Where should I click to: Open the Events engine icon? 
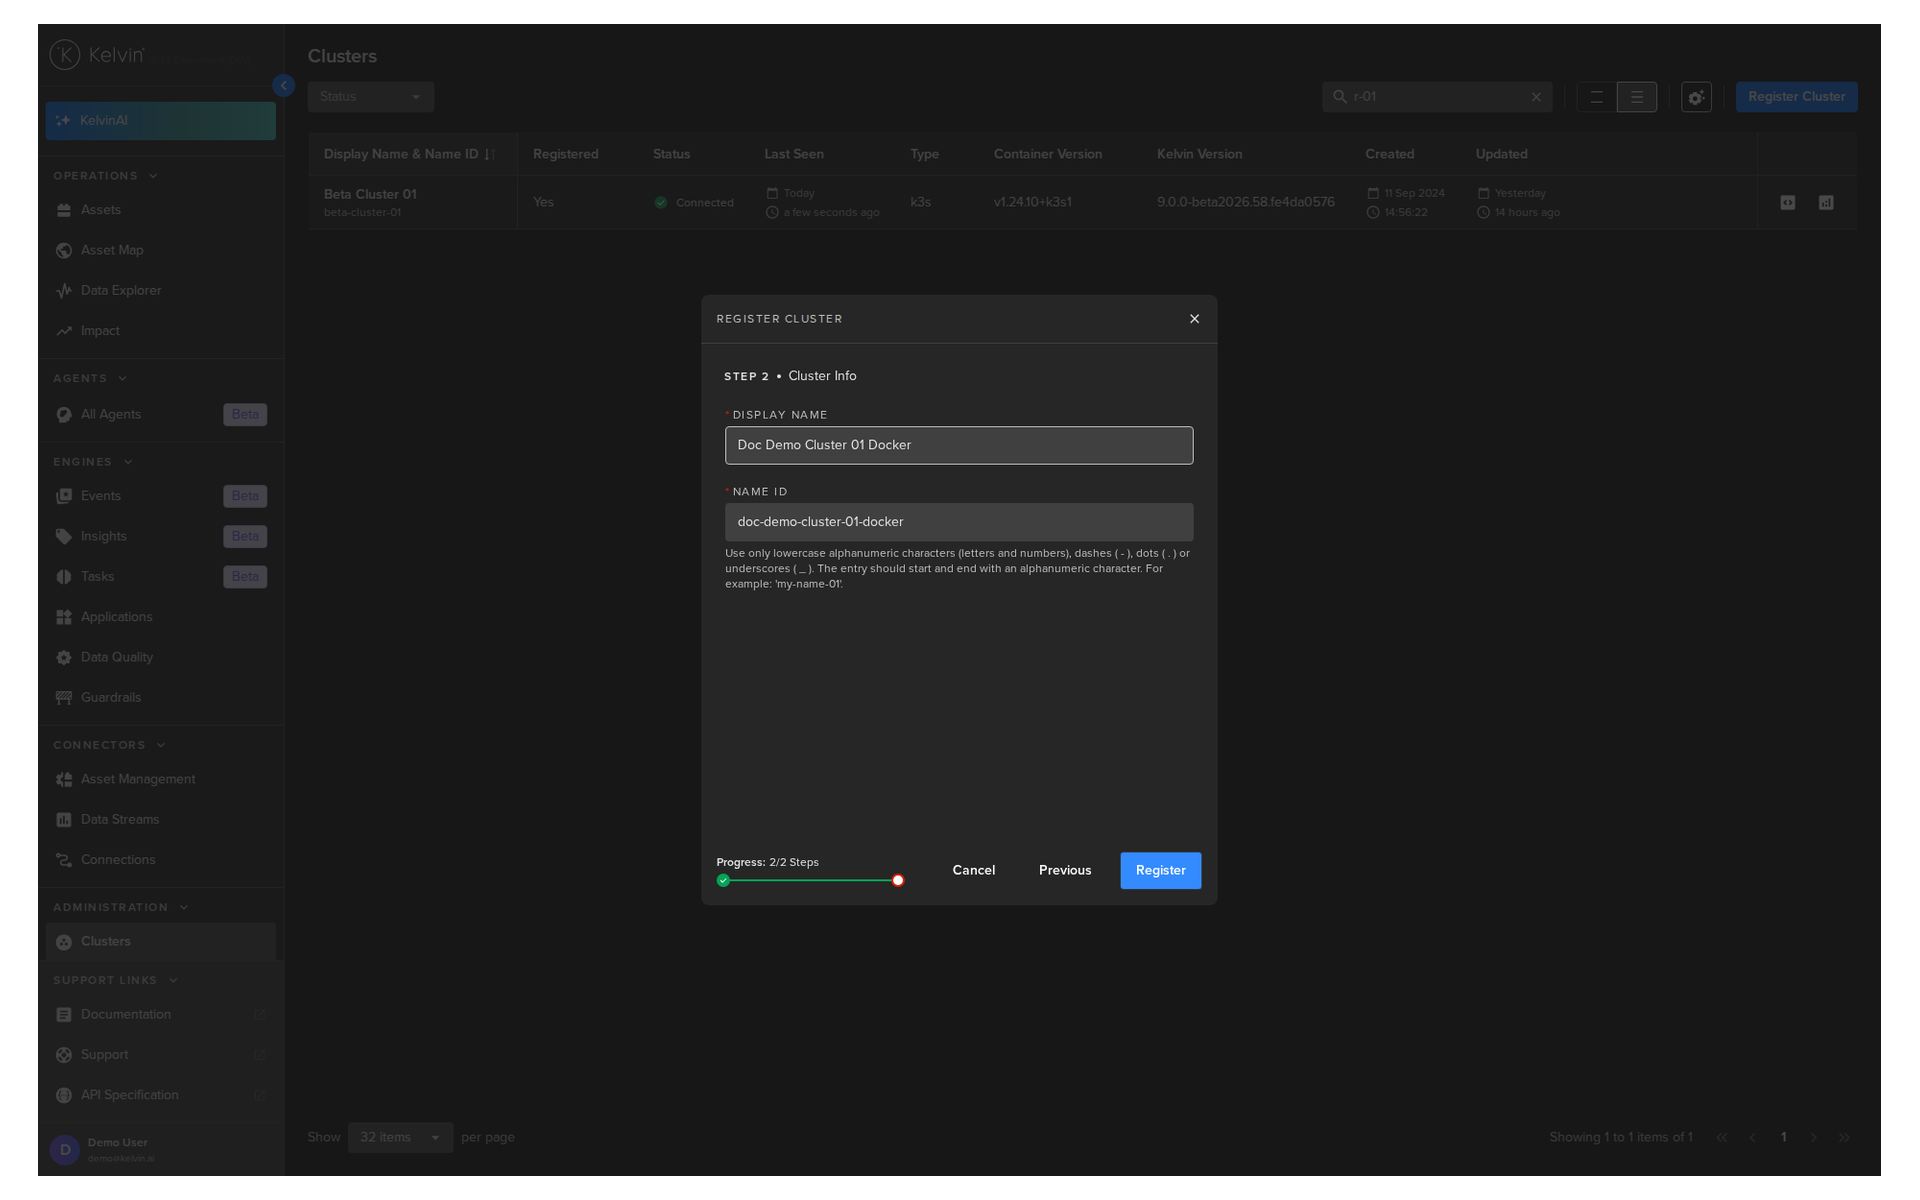coord(64,496)
